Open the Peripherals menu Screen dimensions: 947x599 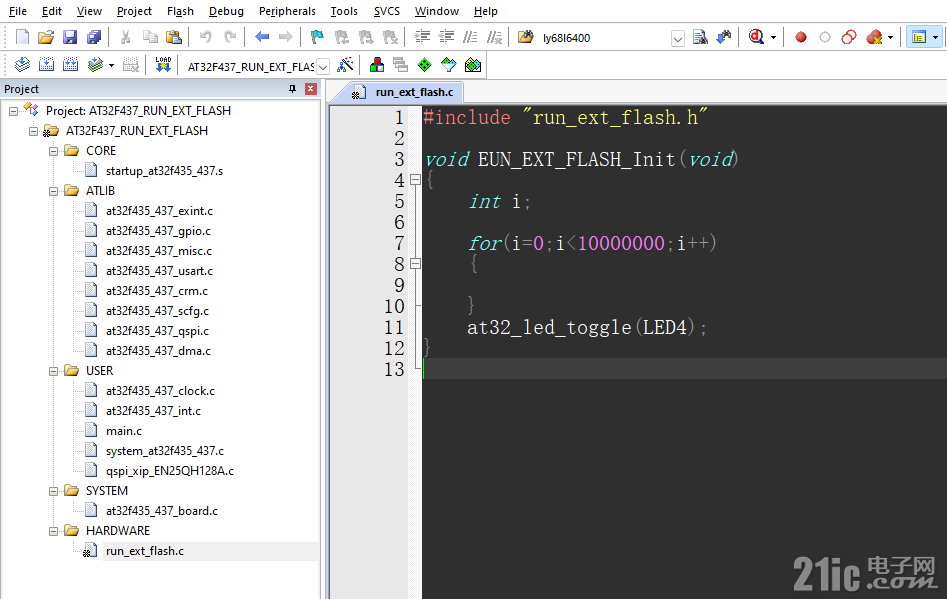(287, 11)
